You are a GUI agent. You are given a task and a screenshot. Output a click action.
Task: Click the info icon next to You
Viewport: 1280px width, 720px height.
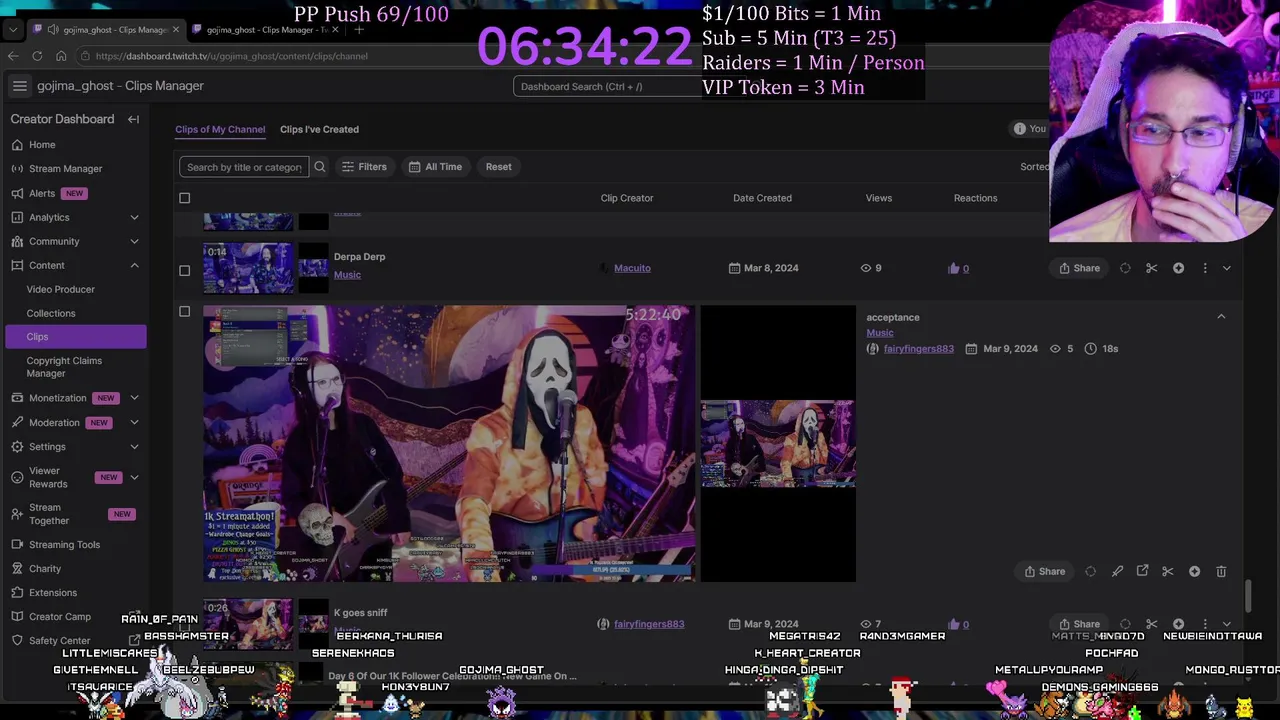[x=1019, y=129]
